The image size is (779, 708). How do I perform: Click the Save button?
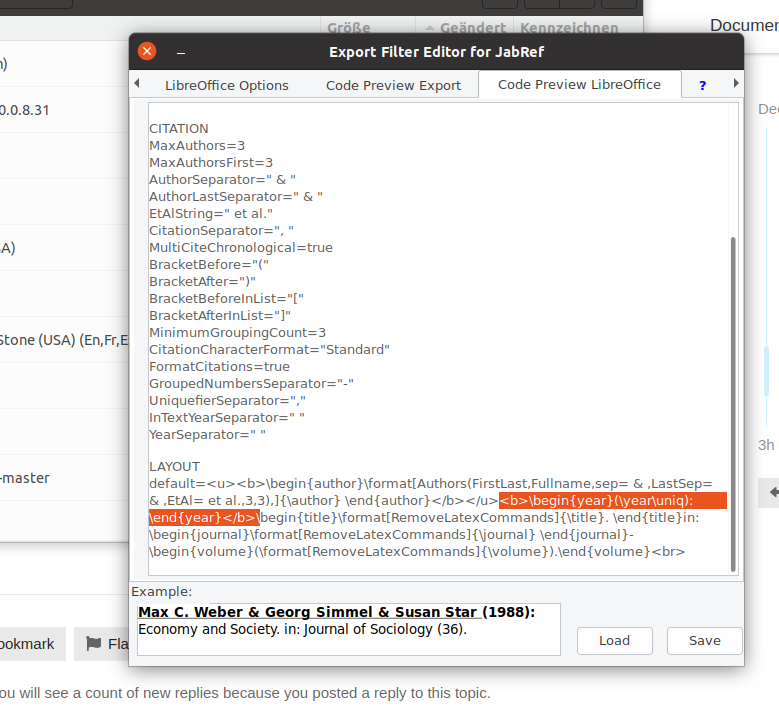pos(704,640)
